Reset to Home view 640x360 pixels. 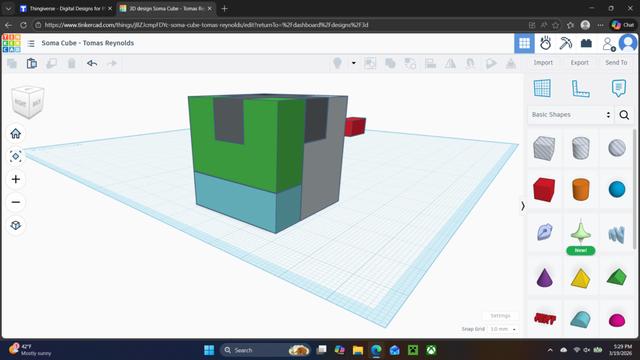[x=16, y=133]
